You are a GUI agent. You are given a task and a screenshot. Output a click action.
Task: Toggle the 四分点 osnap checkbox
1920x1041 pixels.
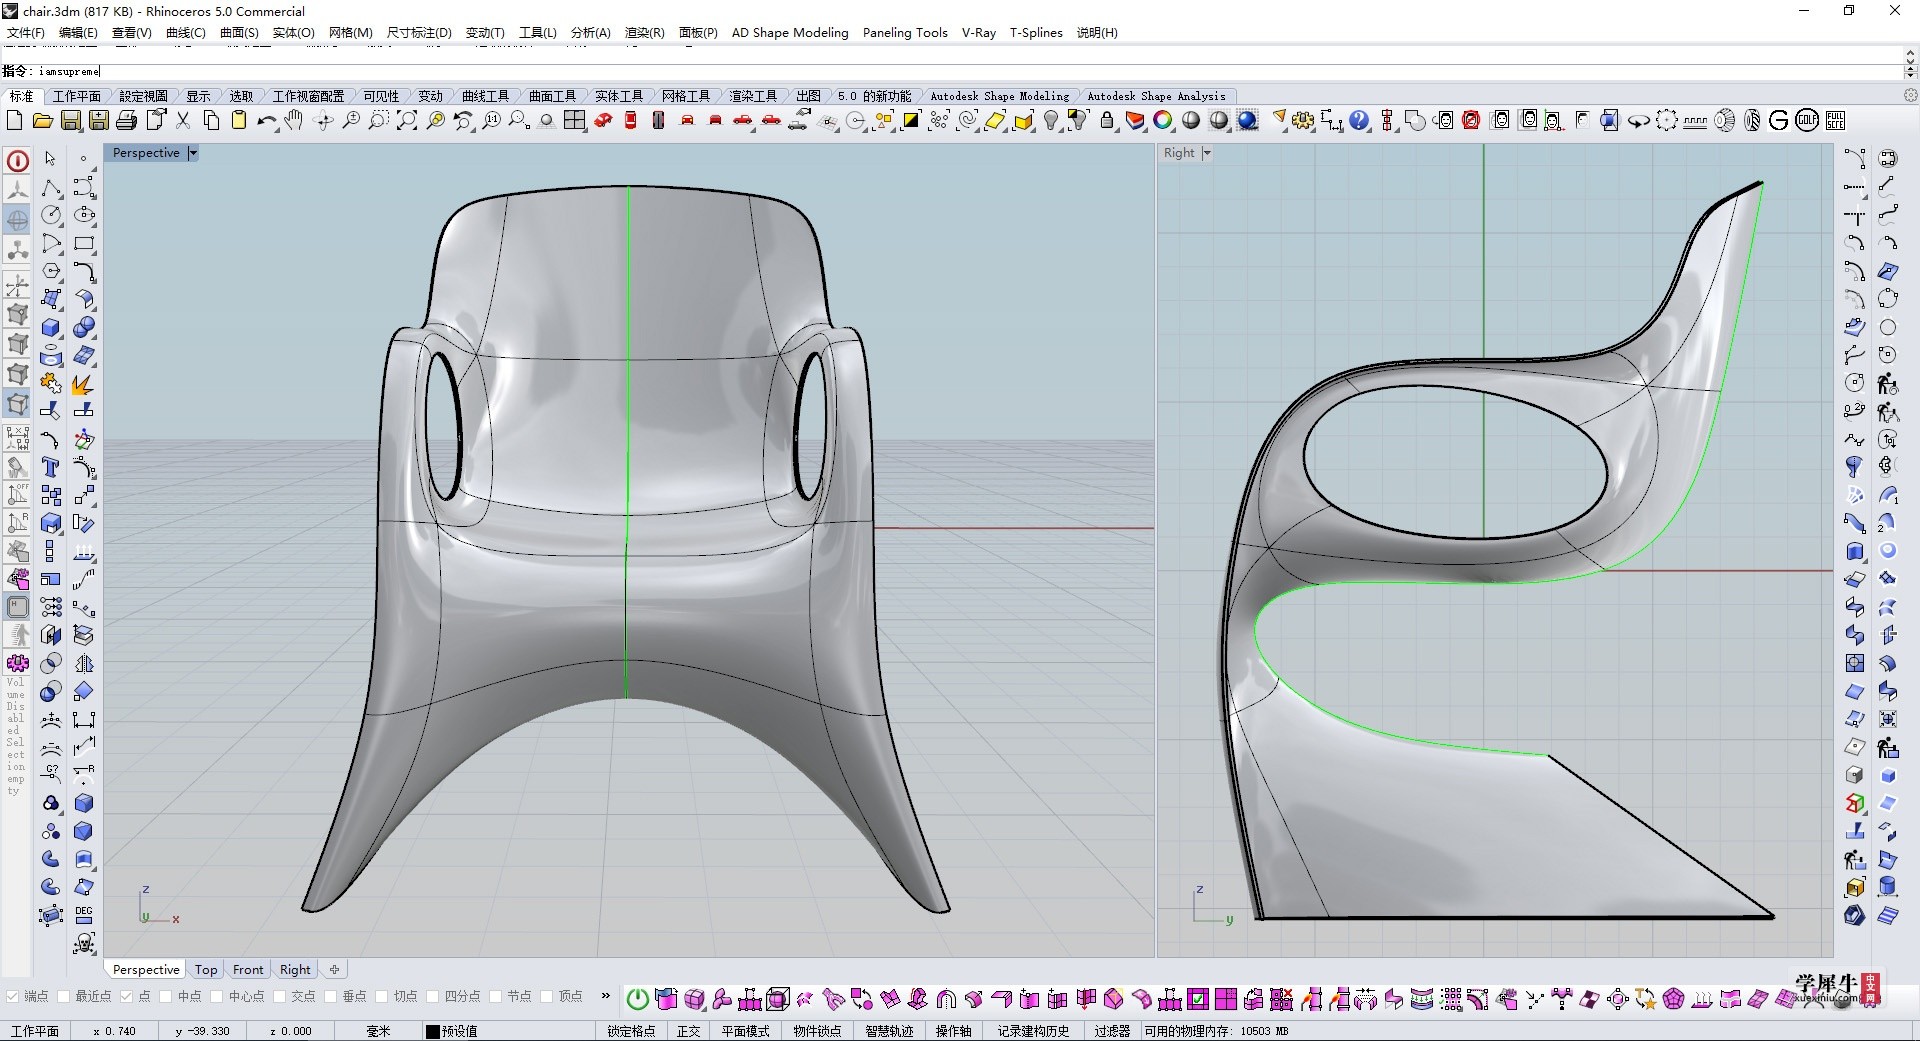coord(432,996)
